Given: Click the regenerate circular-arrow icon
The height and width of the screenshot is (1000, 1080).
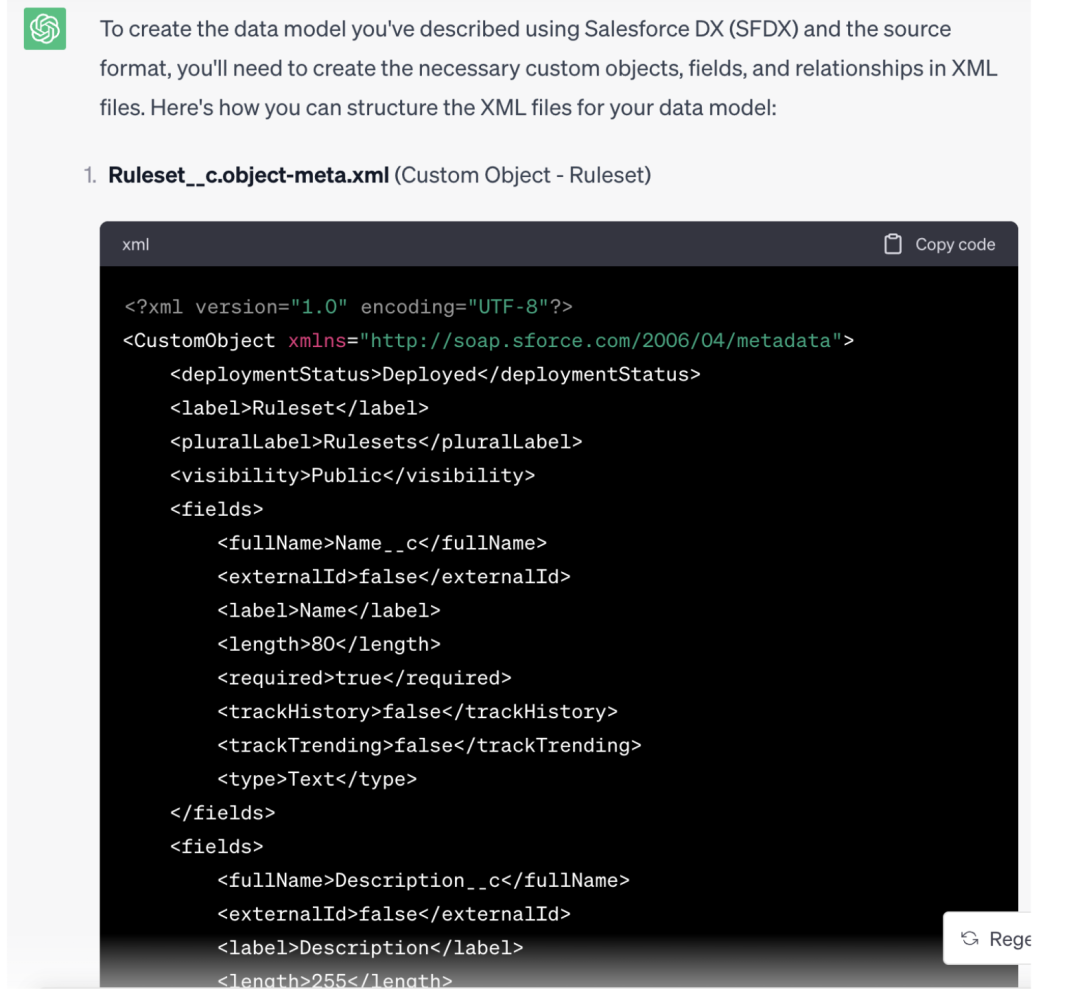Looking at the screenshot, I should pyautogui.click(x=969, y=938).
